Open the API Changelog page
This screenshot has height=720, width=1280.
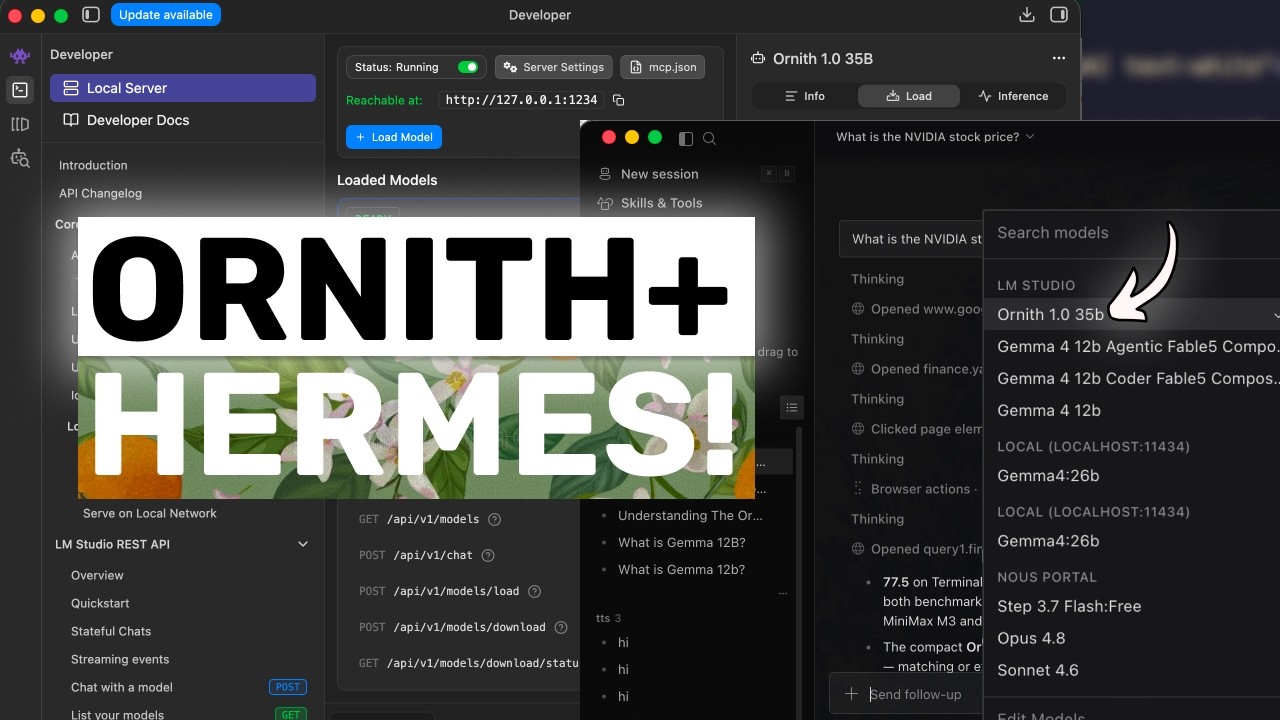point(100,193)
